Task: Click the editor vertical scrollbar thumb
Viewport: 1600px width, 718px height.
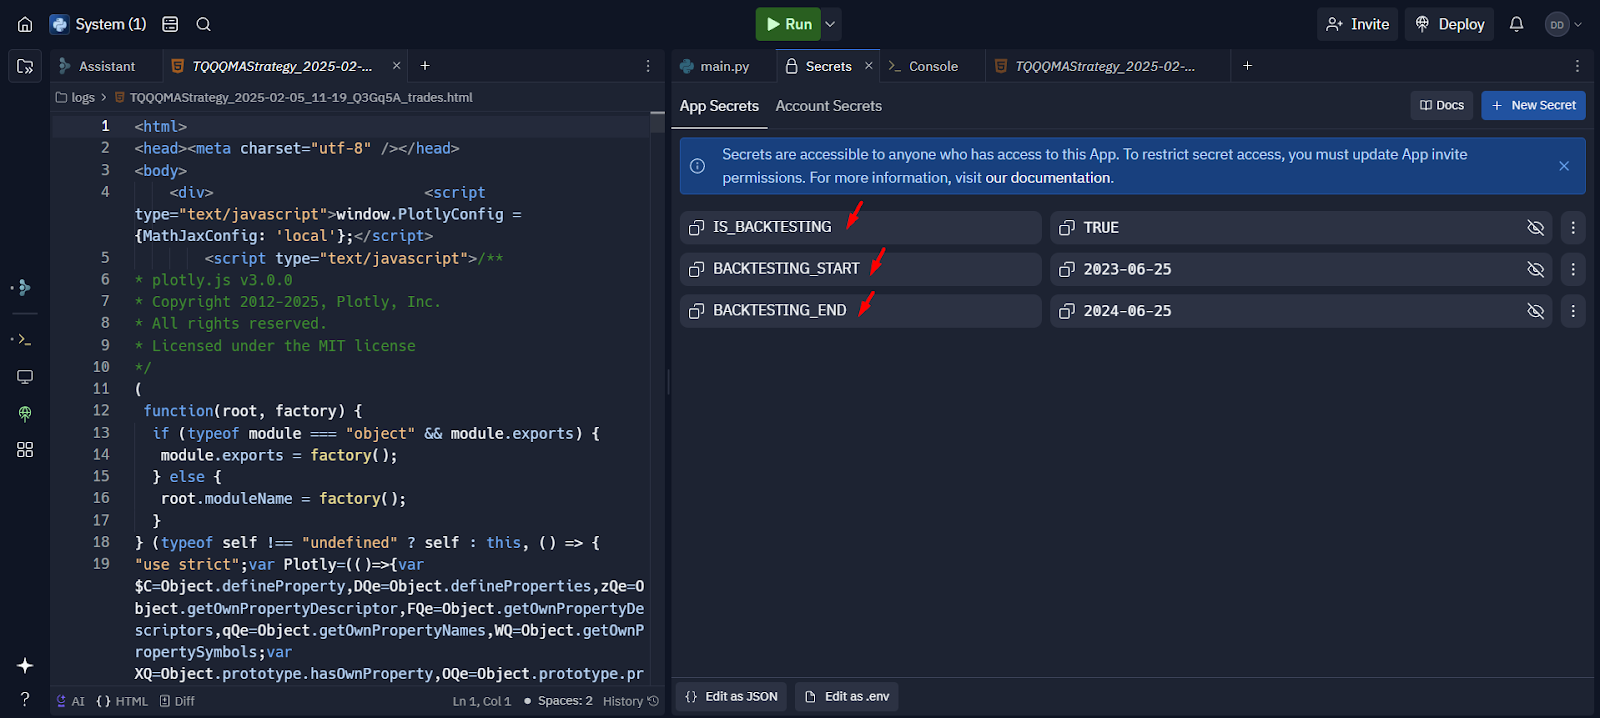Action: click(x=657, y=122)
